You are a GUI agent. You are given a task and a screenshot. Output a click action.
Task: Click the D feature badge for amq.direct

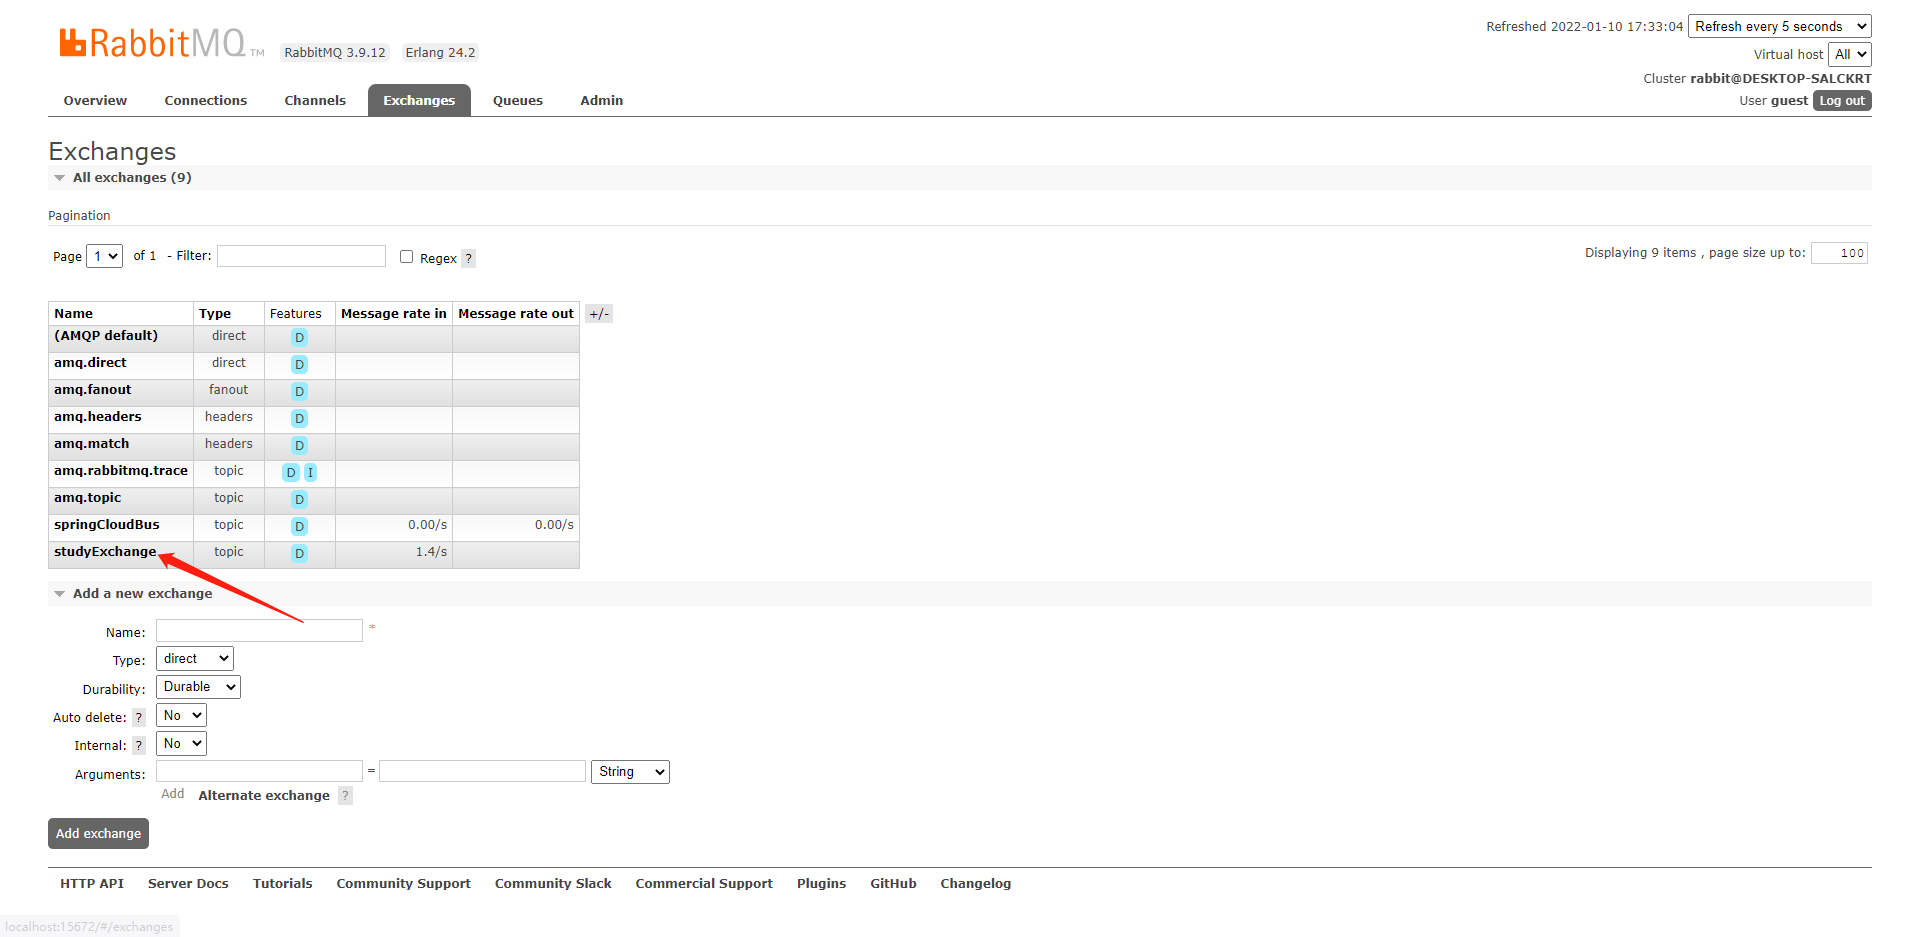(x=299, y=365)
